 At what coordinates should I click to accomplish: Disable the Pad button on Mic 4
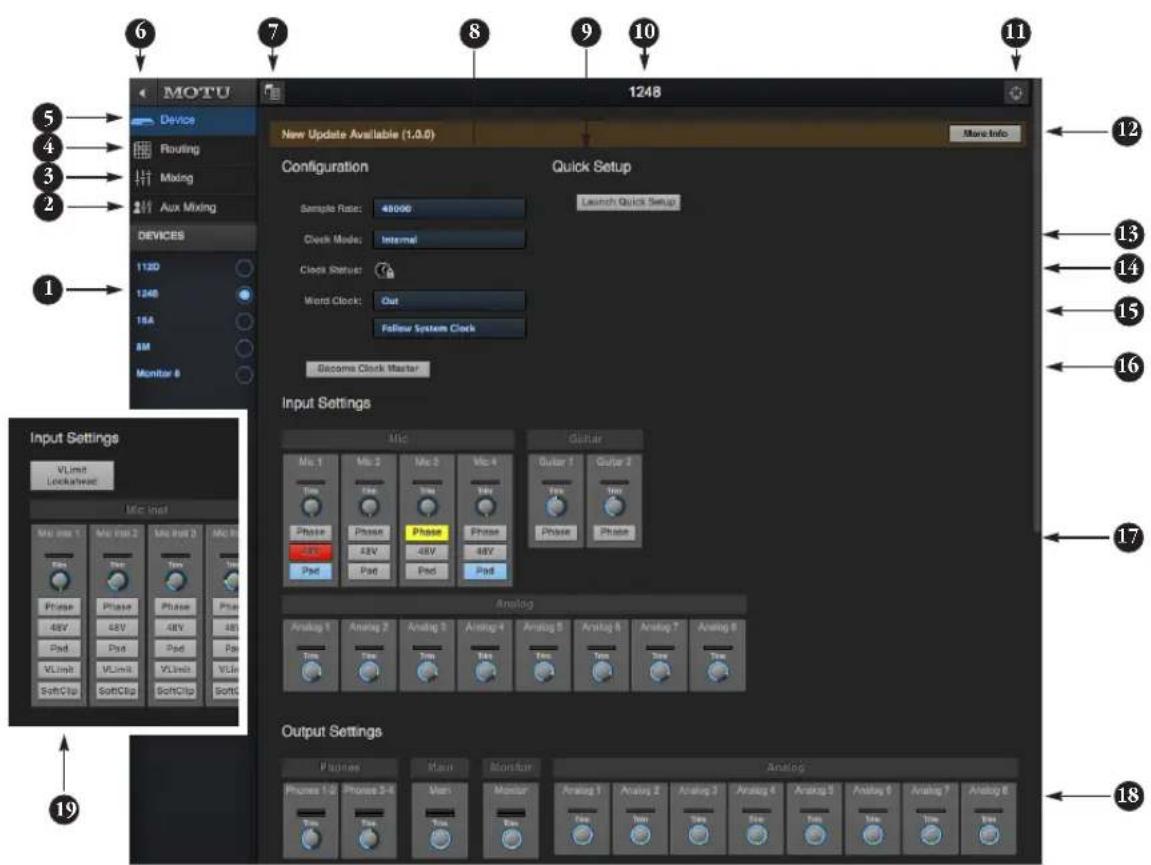tap(484, 571)
